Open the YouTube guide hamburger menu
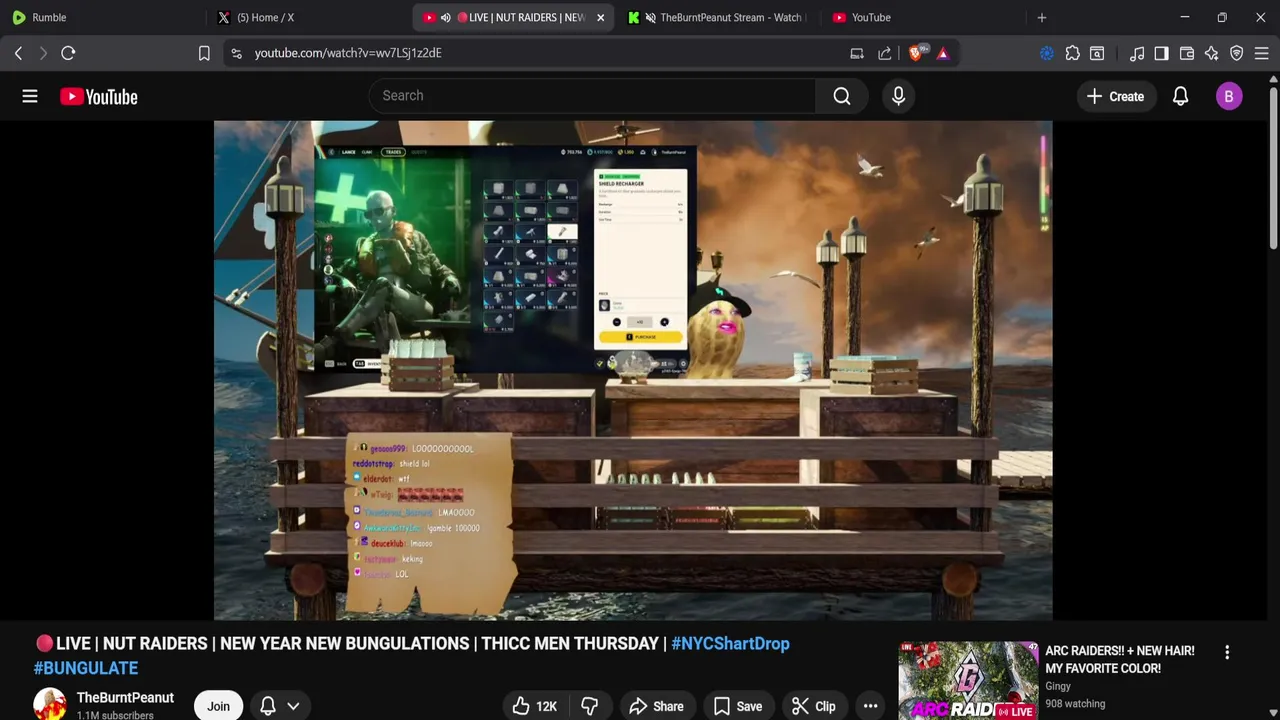Screen dimensions: 1280x720 (30, 96)
